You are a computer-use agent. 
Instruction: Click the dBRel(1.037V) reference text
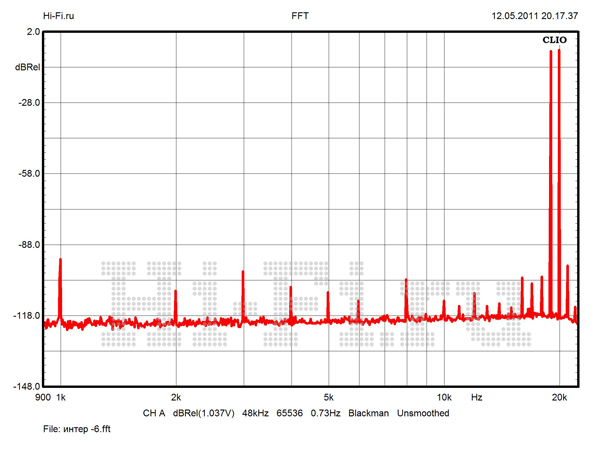(x=207, y=413)
